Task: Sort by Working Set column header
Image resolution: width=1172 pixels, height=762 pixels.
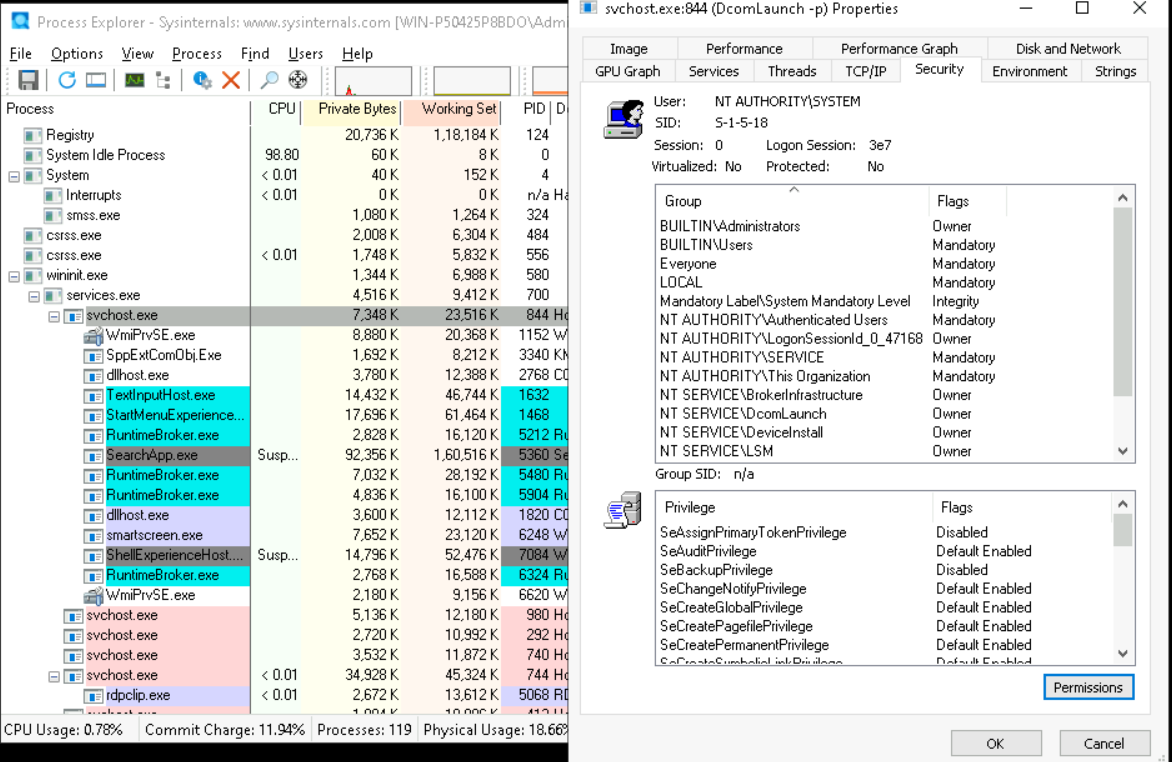Action: (452, 109)
